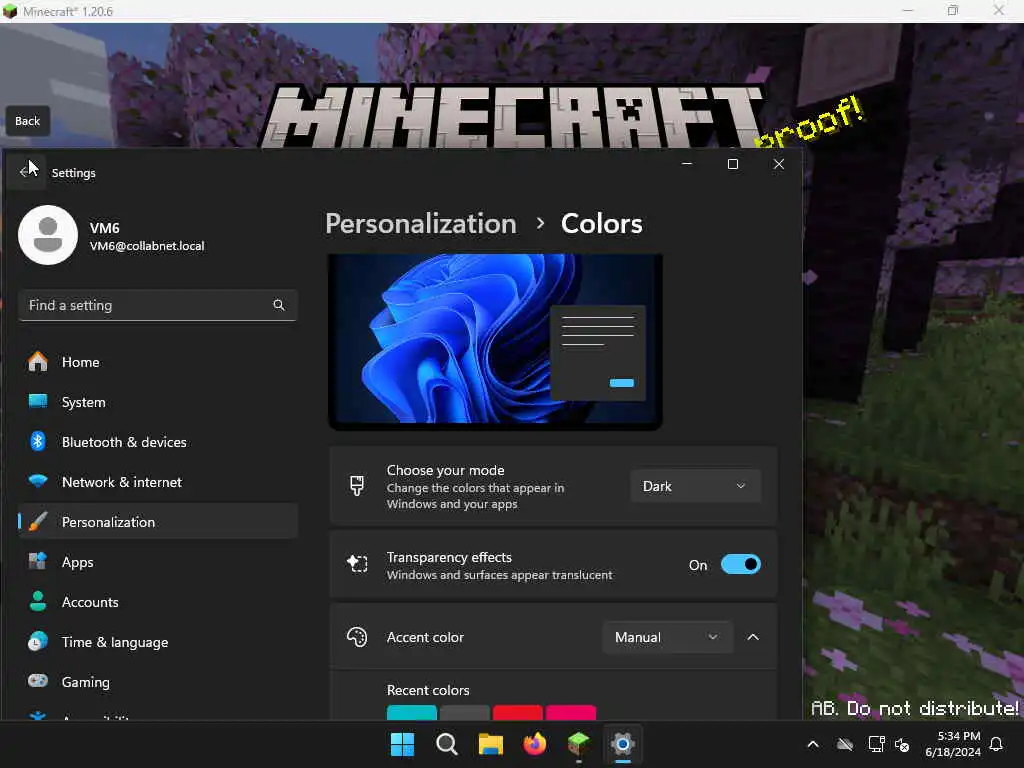Select Personalization in the sidebar
Viewport: 1024px width, 768px height.
click(x=158, y=522)
